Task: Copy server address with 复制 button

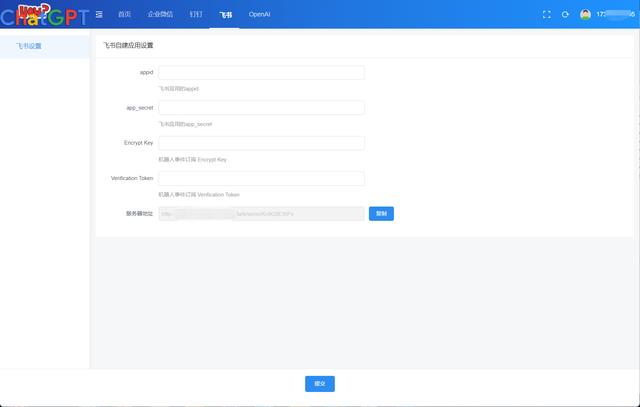Action: click(x=381, y=214)
